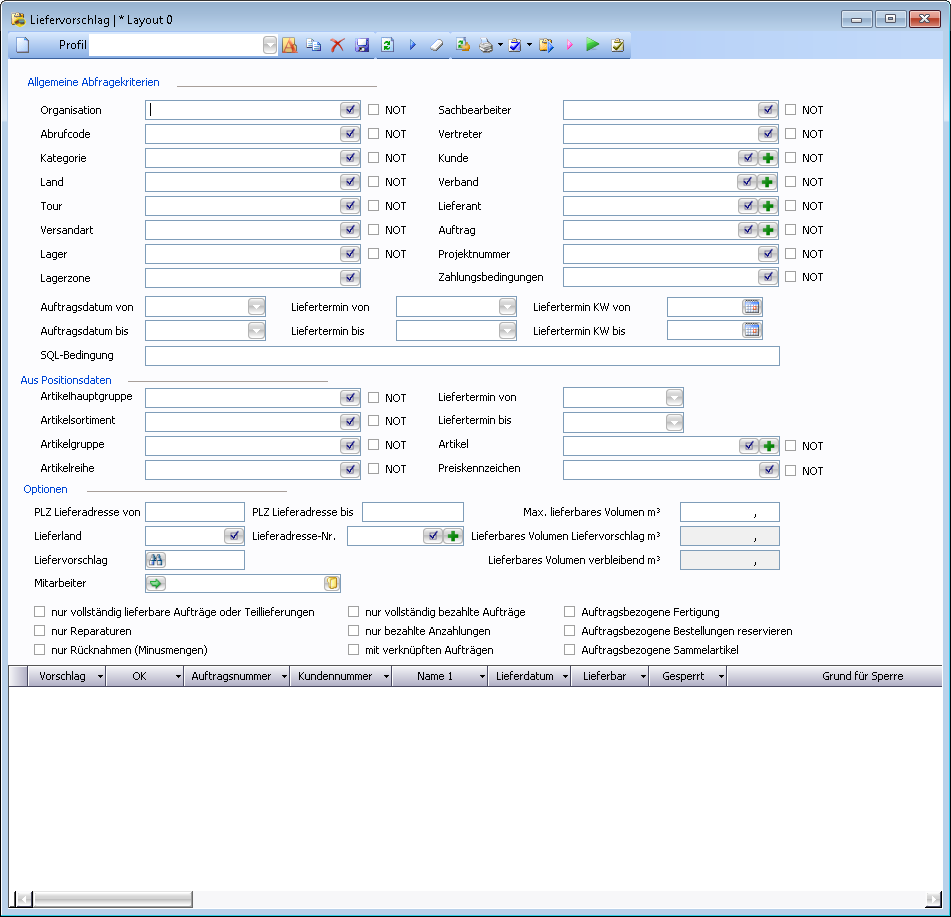Click the green play arrow toolbar icon
Viewport: 951px width, 917px height.
[x=592, y=45]
